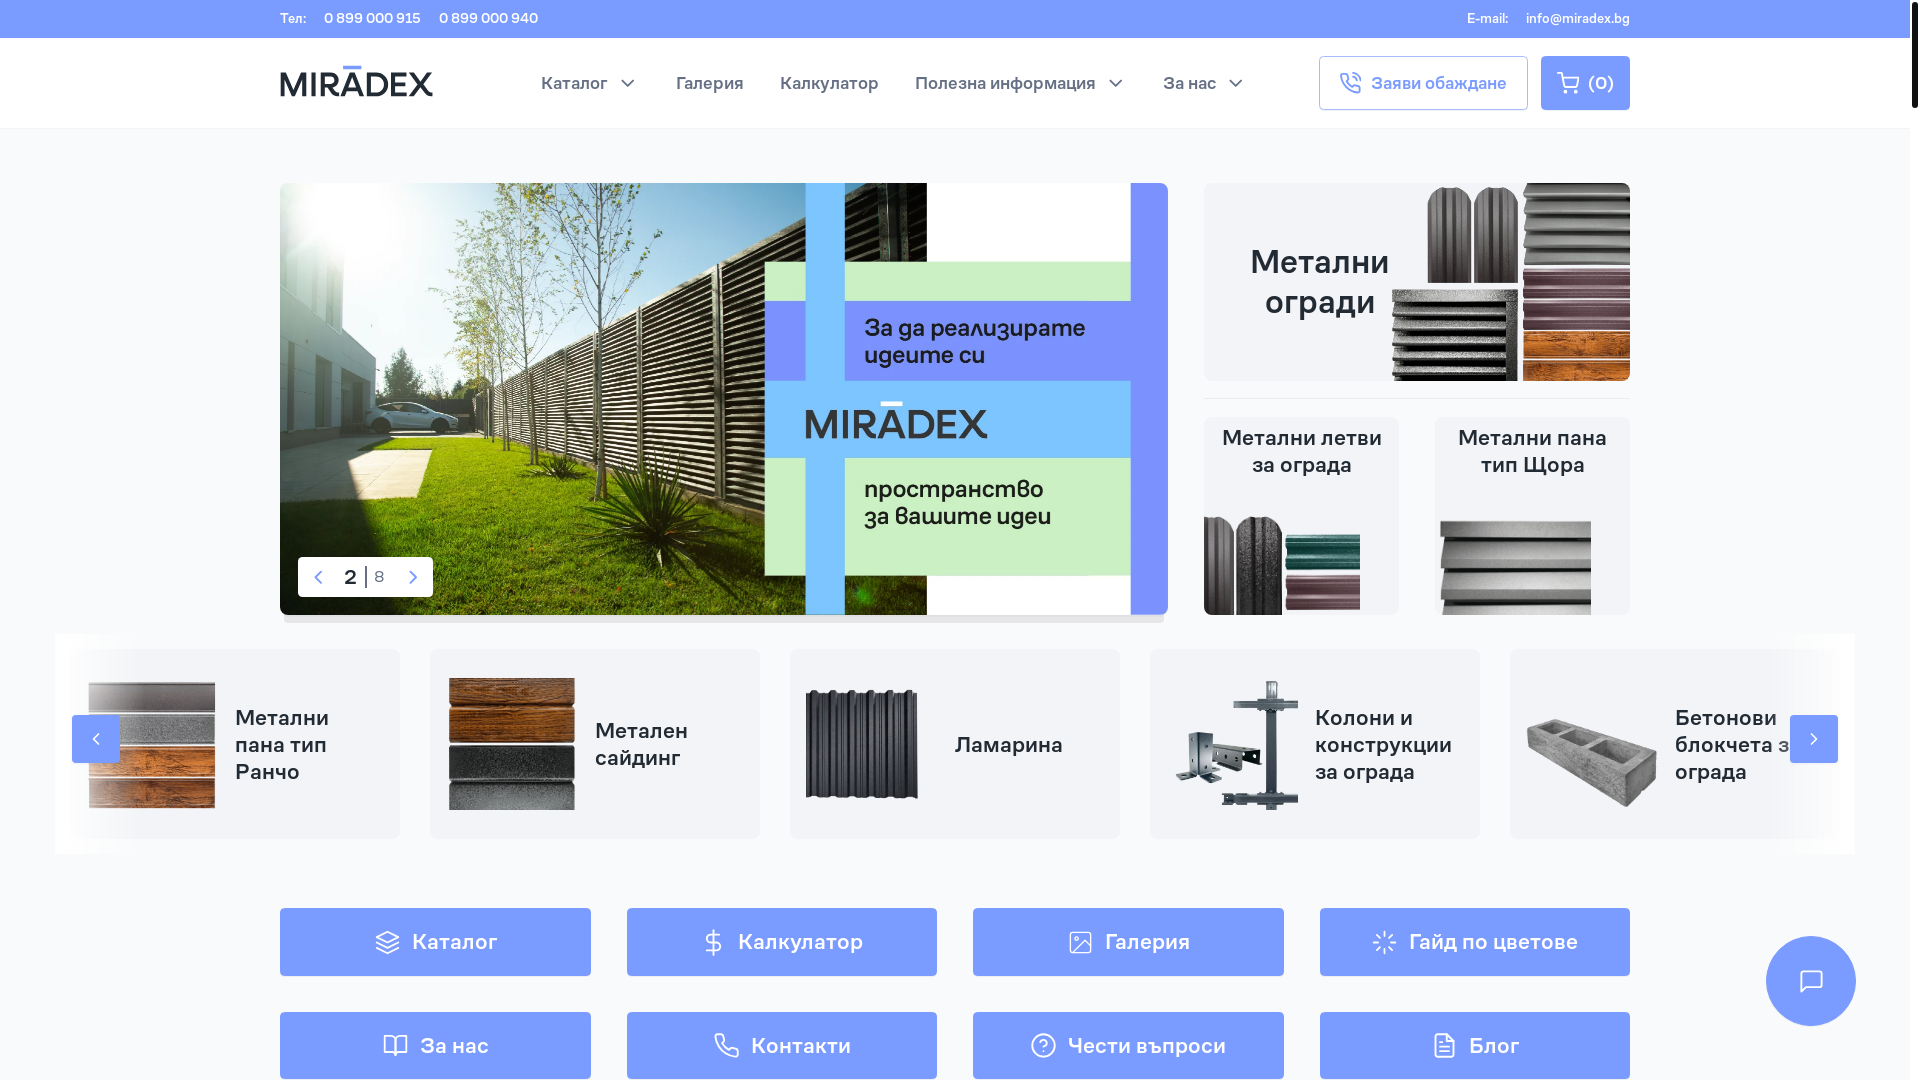Click the hero slider progress bar

click(x=724, y=619)
